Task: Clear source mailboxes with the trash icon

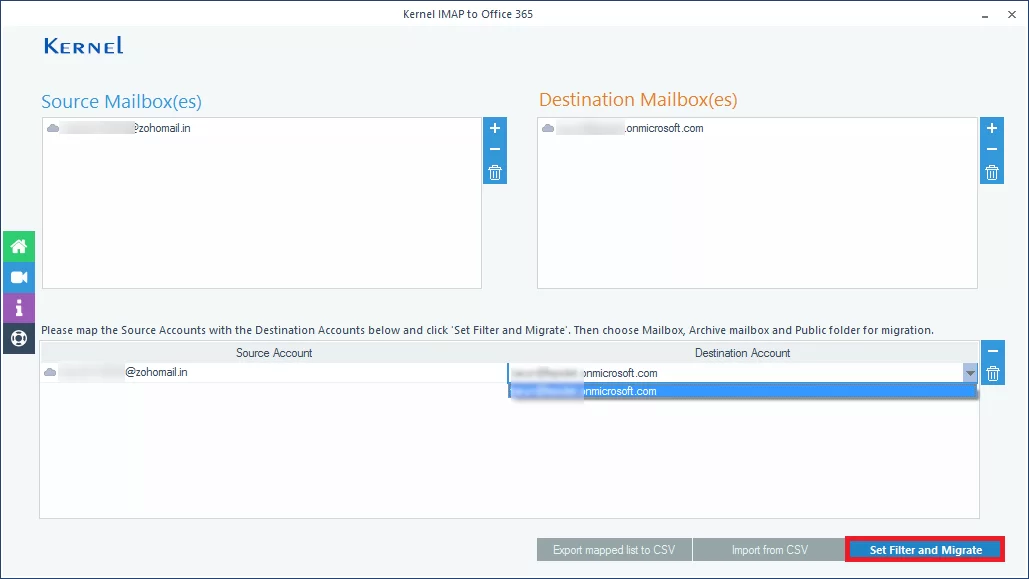Action: (493, 171)
